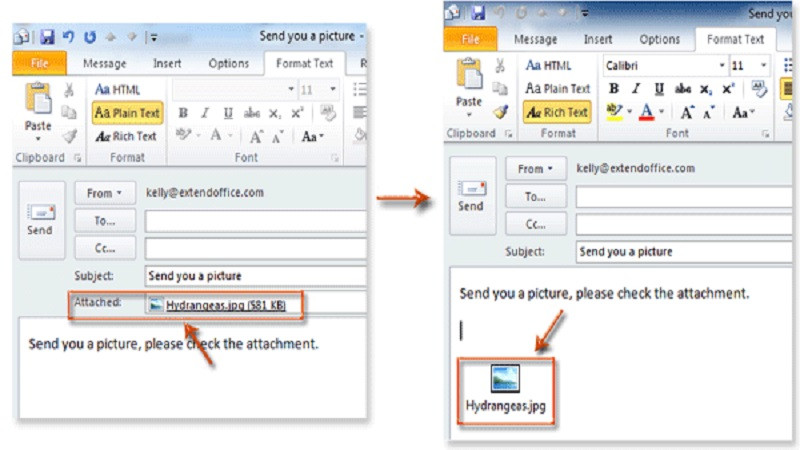Select Plain Text format in right window
Screen dimensions: 800x450
558,89
